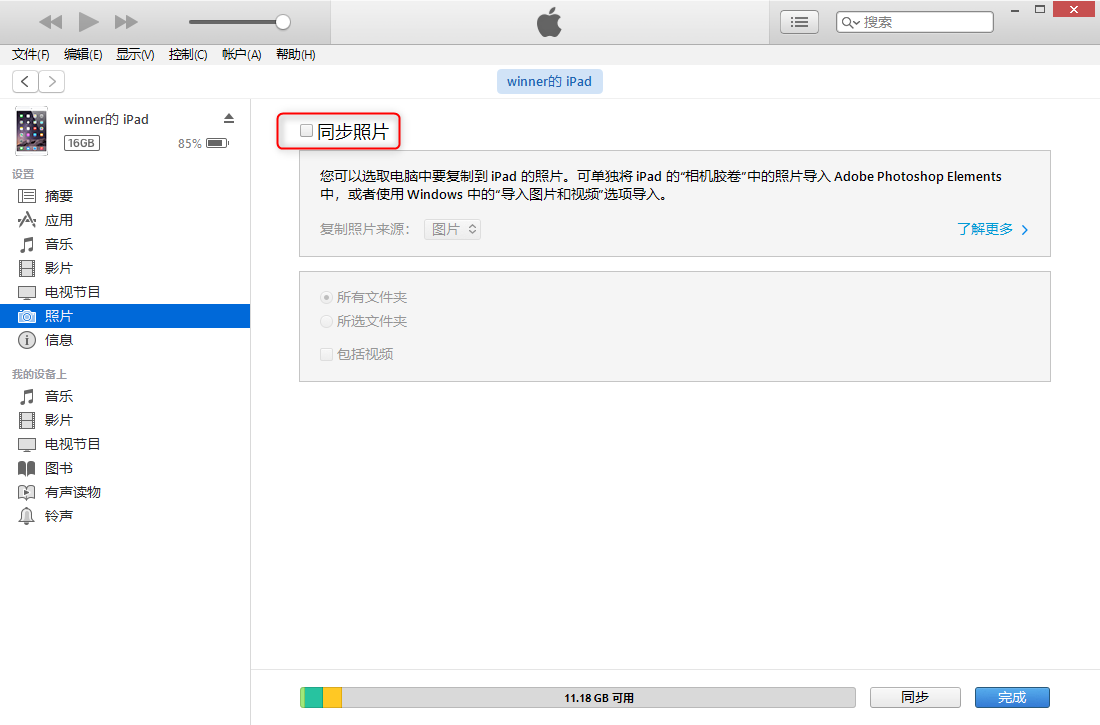Enable the 同步照片 checkbox

(x=307, y=131)
